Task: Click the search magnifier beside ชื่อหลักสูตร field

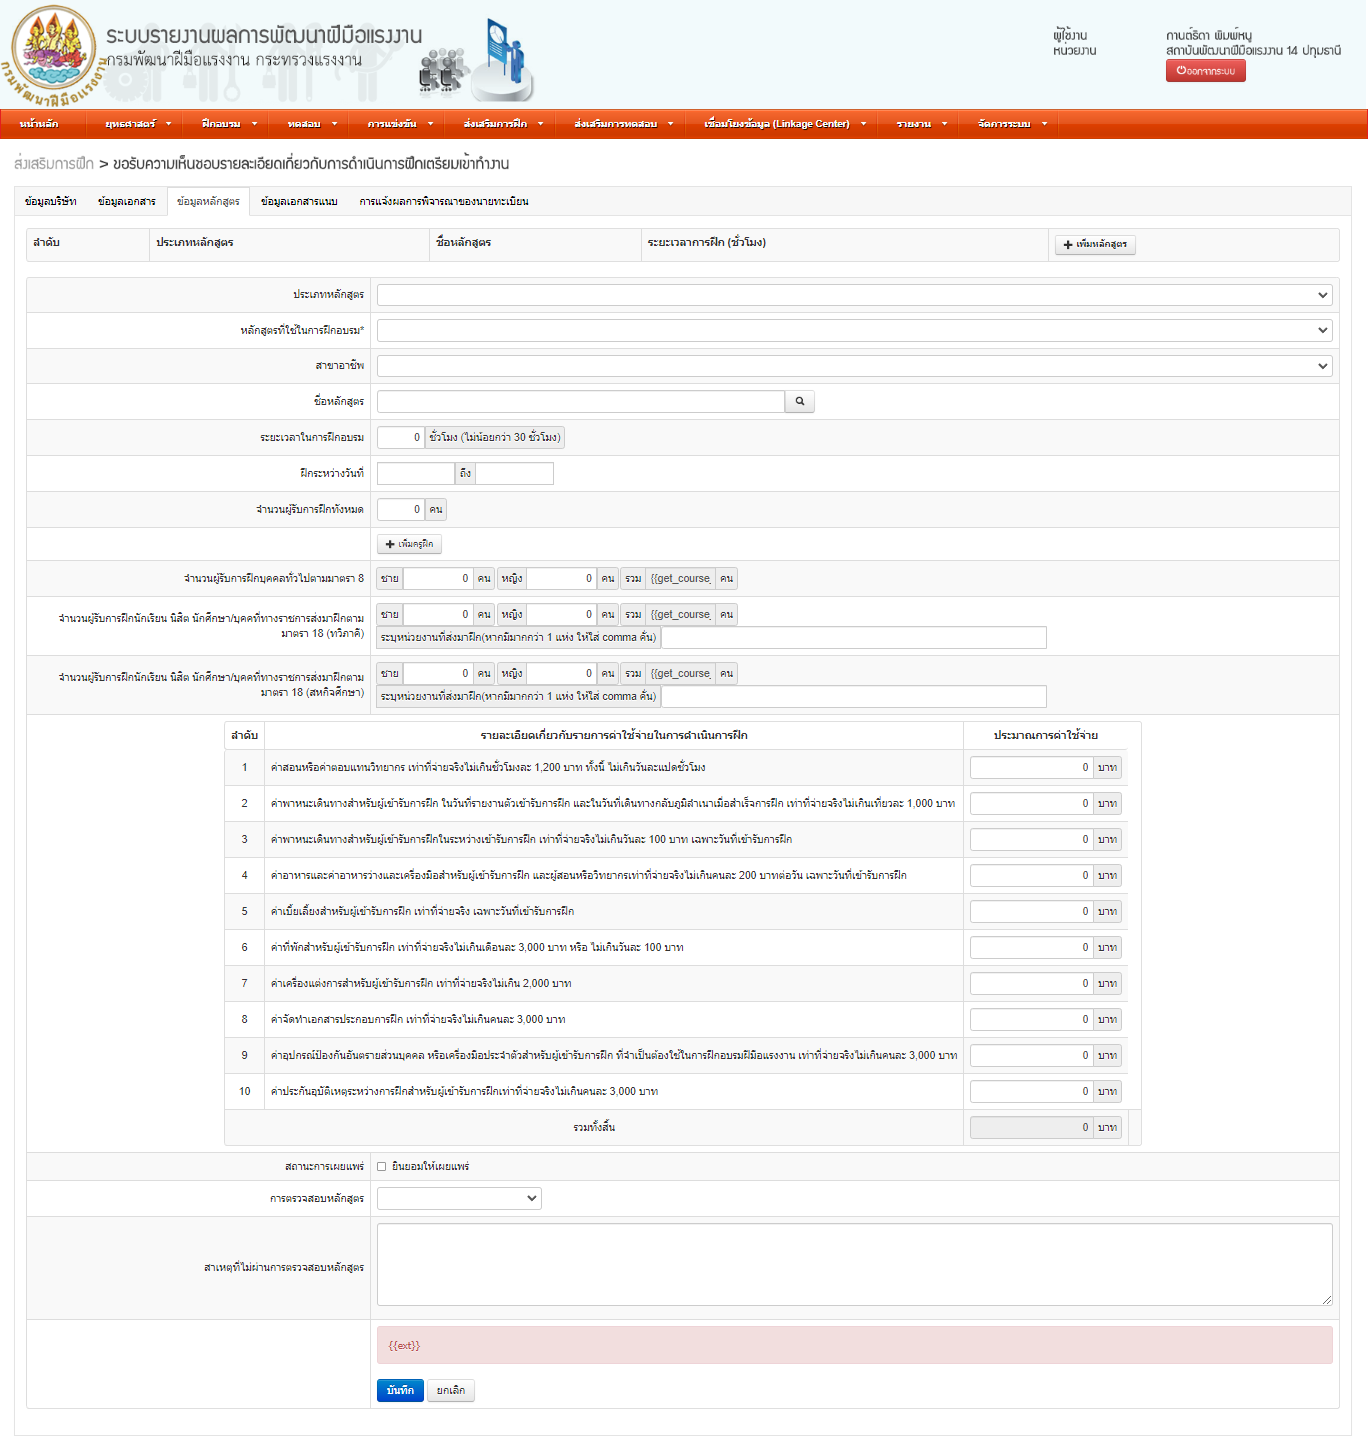Action: click(x=800, y=401)
